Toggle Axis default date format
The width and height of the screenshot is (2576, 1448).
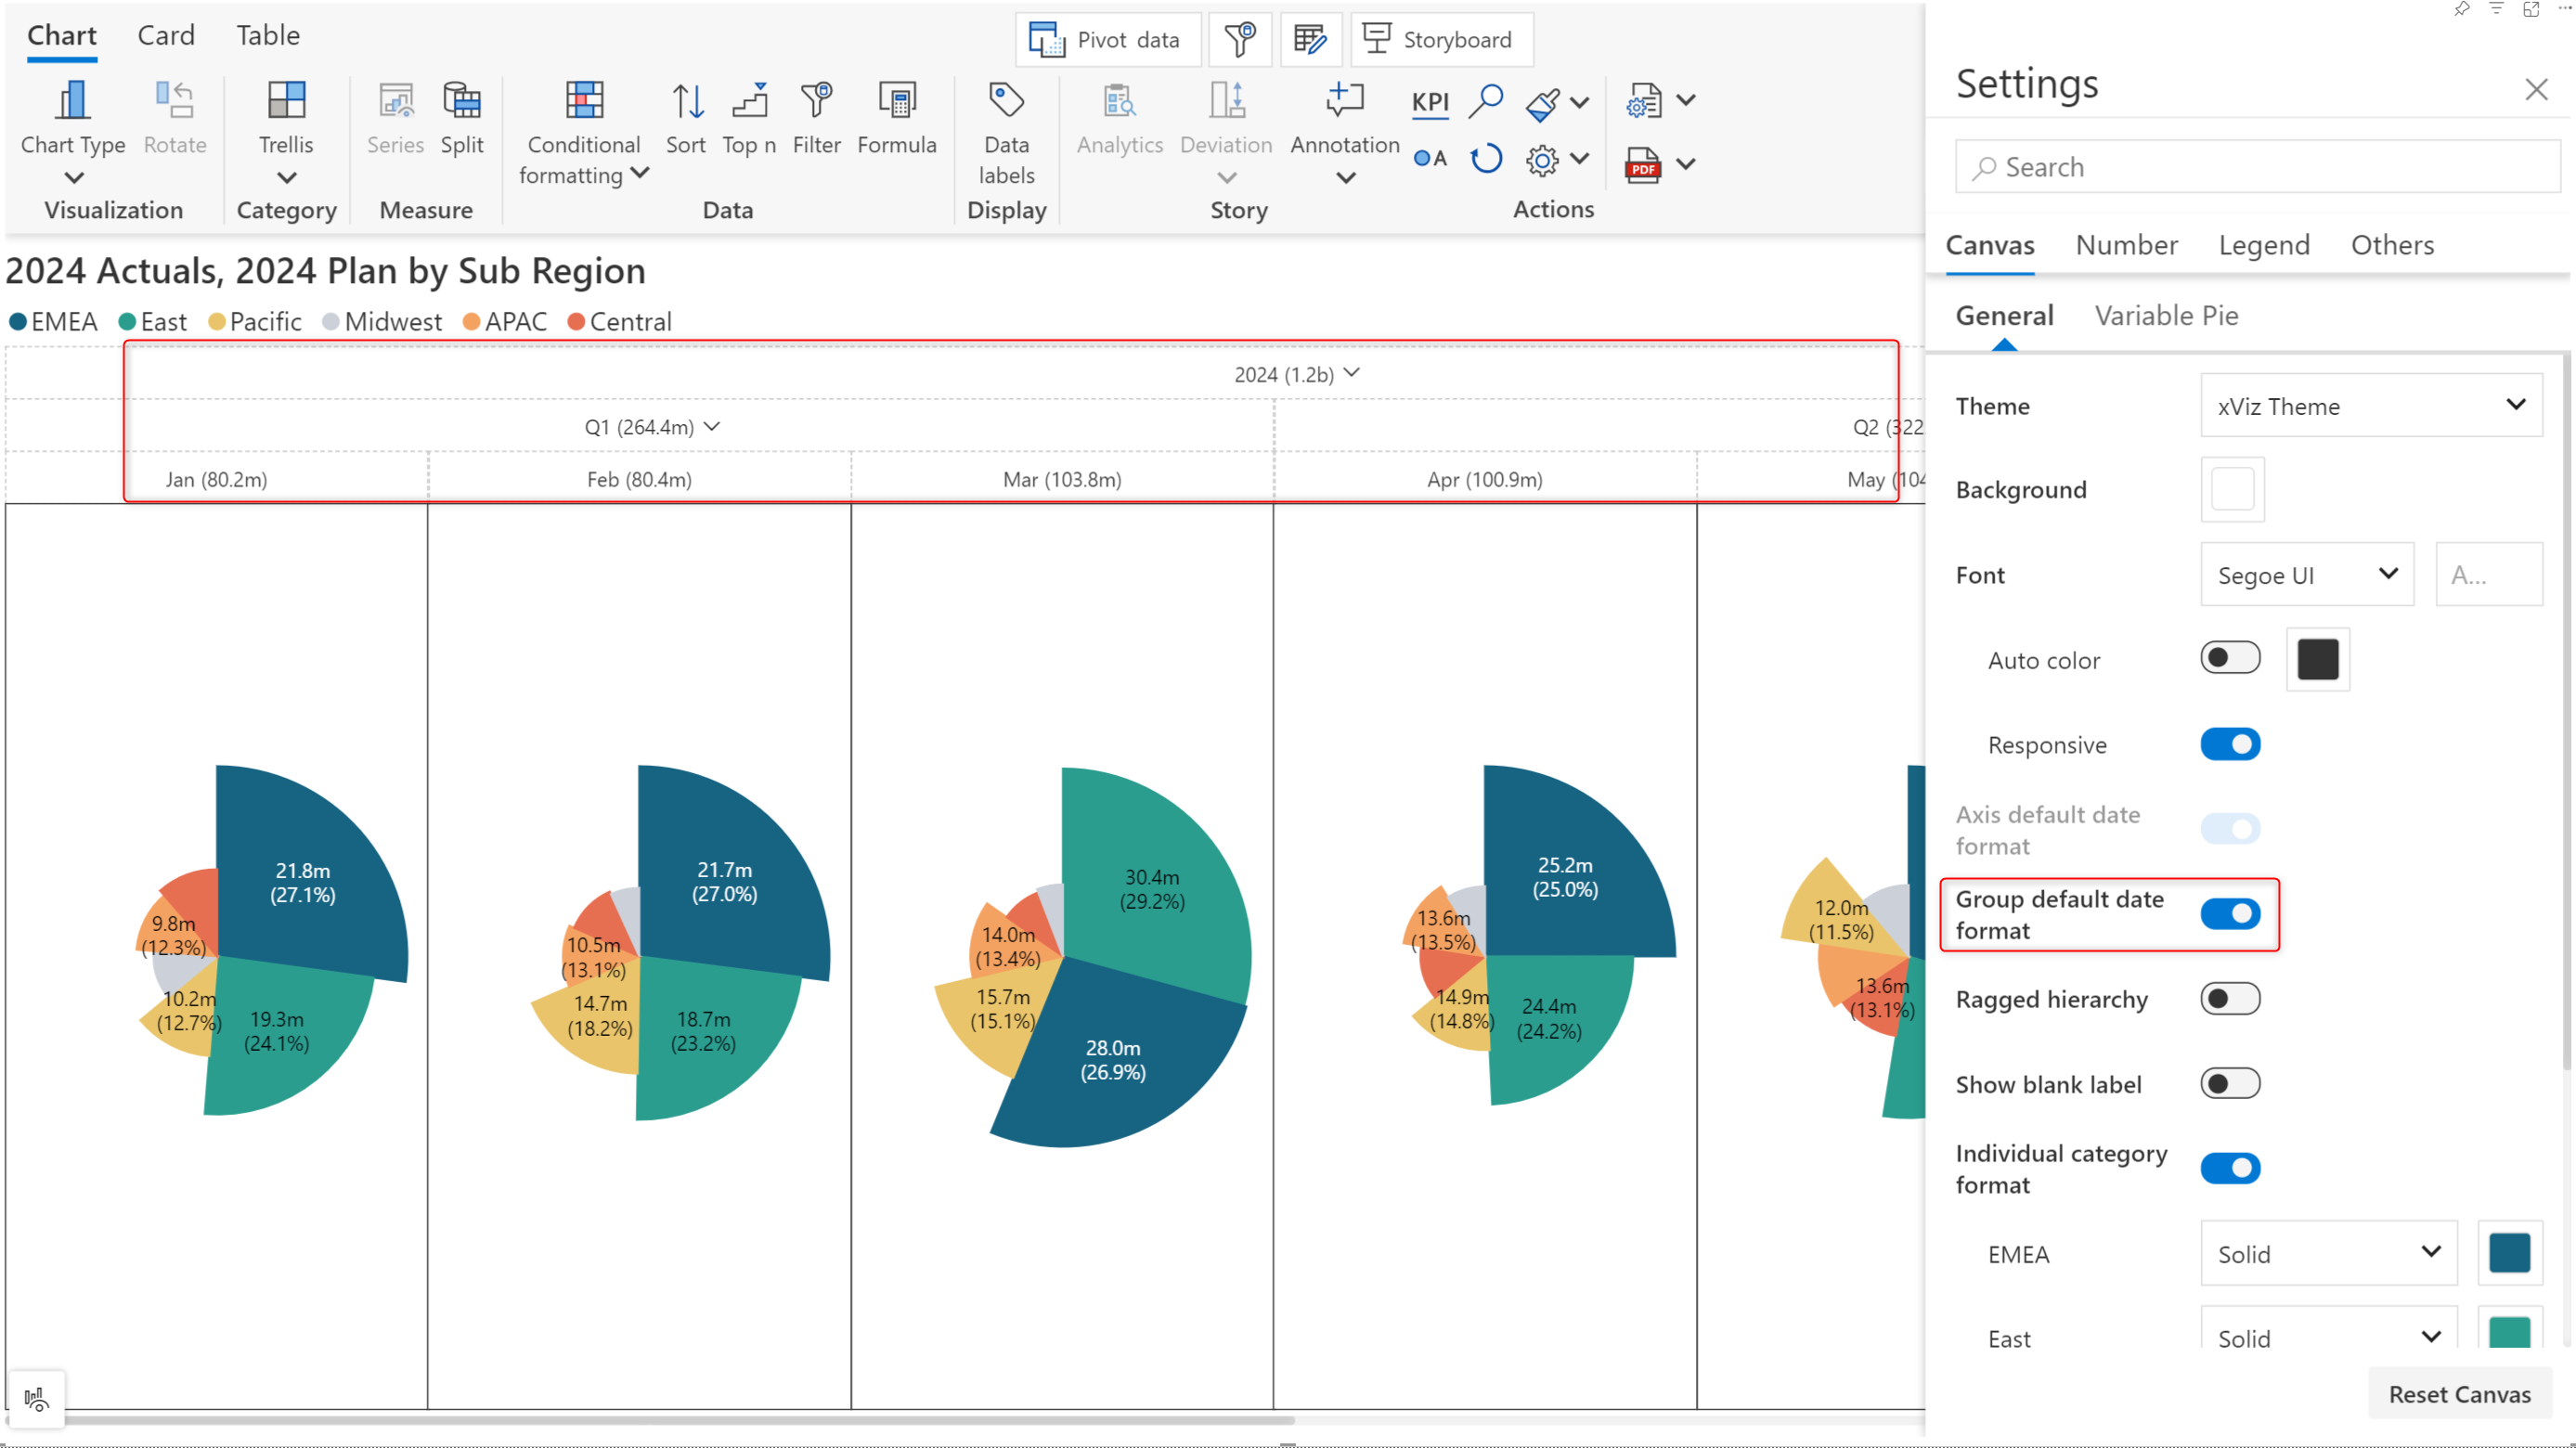coord(2230,829)
